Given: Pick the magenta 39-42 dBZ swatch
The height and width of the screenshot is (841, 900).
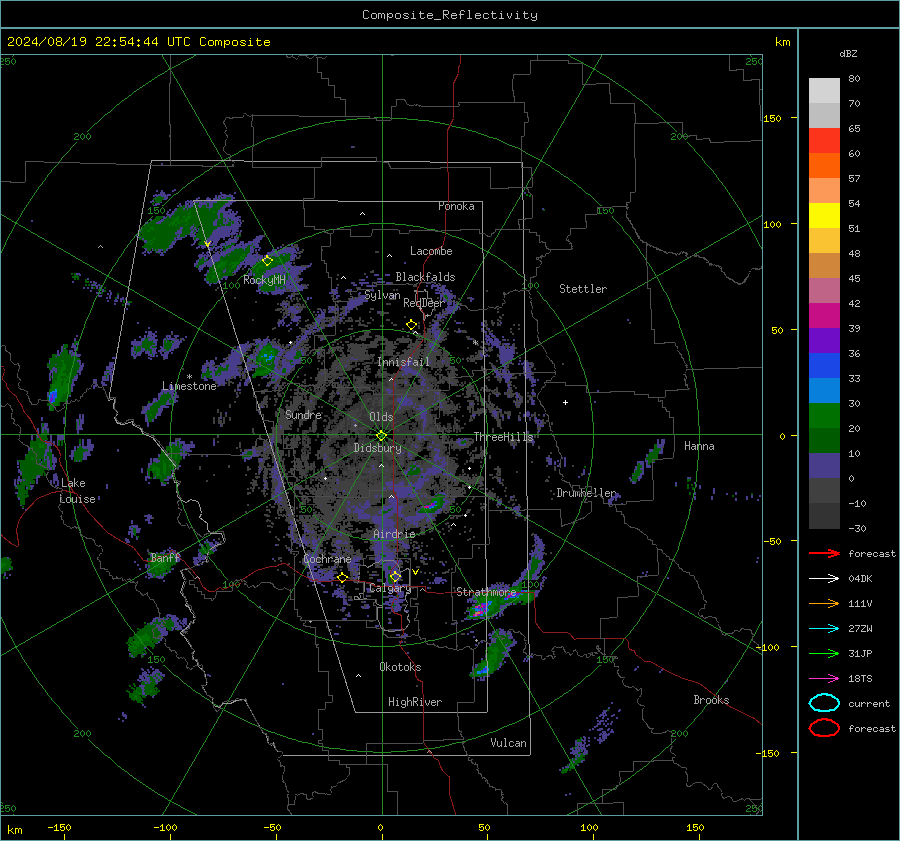Looking at the screenshot, I should point(824,316).
